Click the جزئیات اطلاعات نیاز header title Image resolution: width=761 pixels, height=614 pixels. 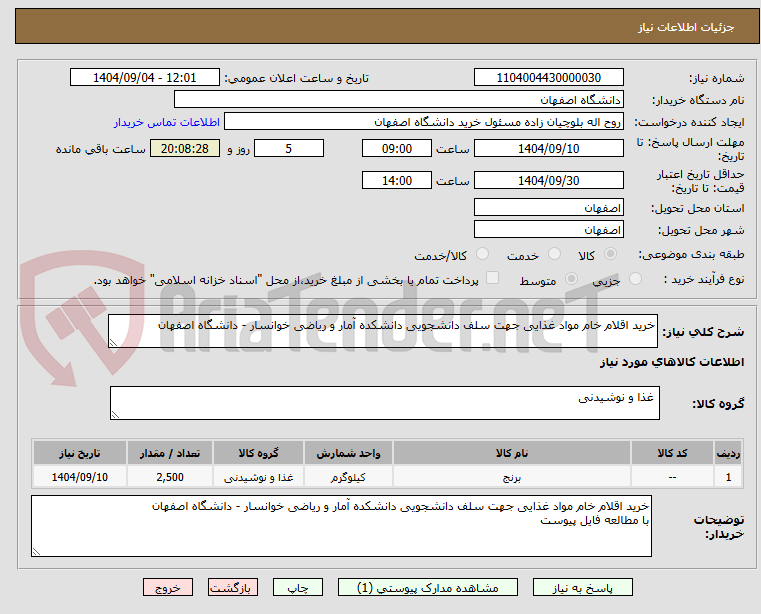tap(686, 27)
